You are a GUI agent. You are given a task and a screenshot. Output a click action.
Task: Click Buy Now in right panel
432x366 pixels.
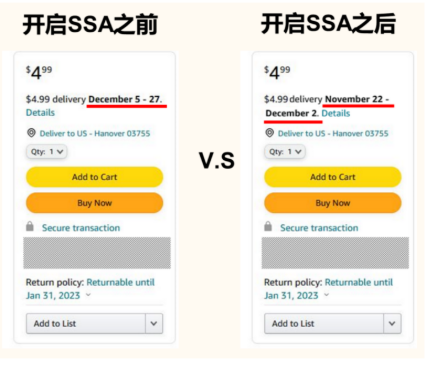point(333,203)
